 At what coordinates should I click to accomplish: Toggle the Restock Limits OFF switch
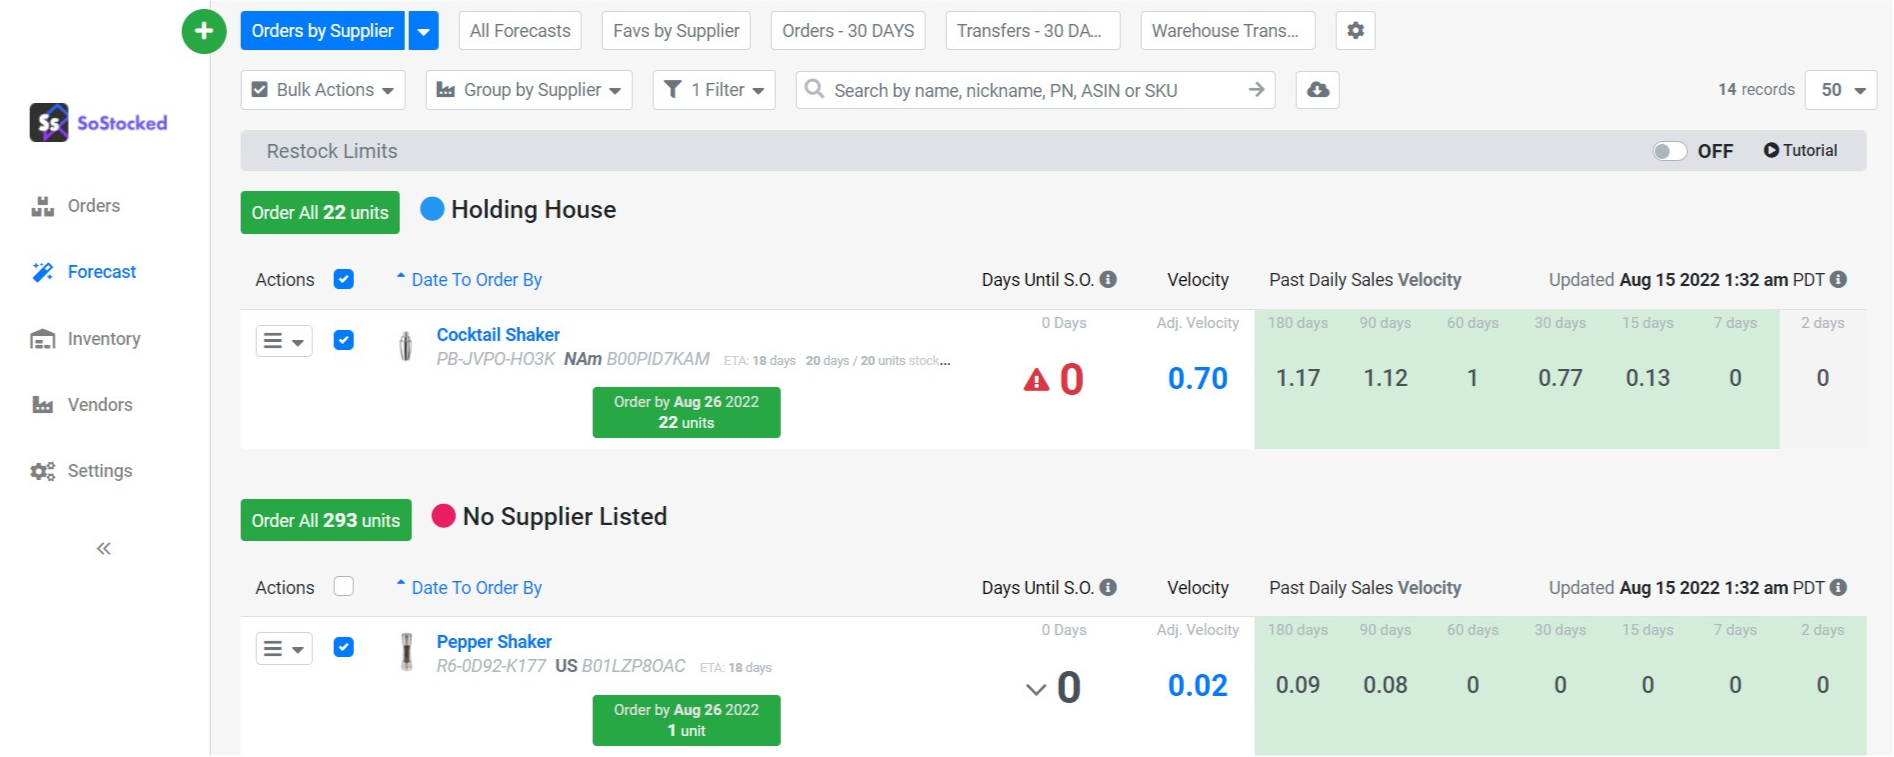coord(1668,151)
